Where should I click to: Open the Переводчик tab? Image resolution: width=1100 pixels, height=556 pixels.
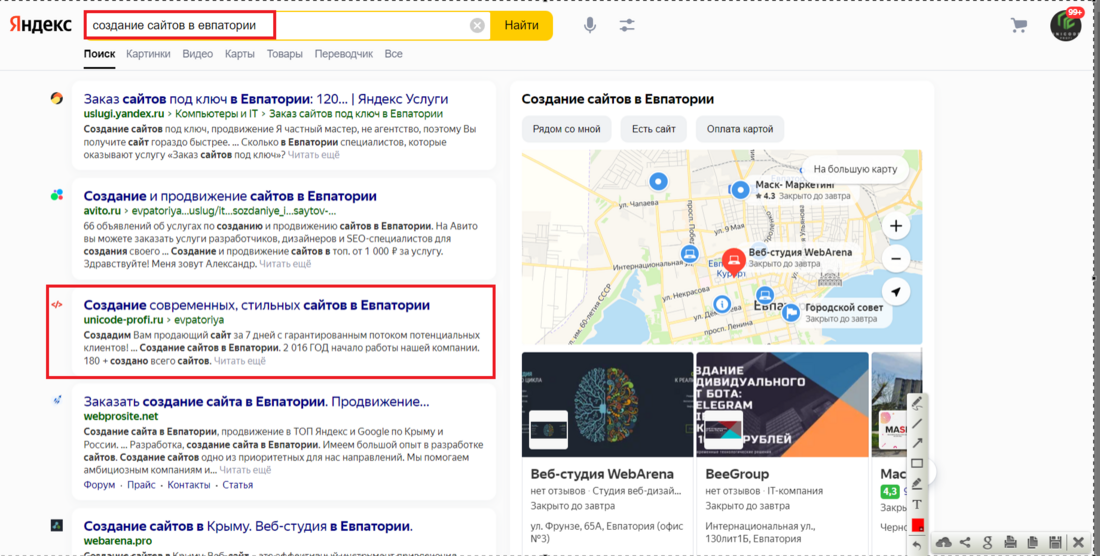[344, 54]
